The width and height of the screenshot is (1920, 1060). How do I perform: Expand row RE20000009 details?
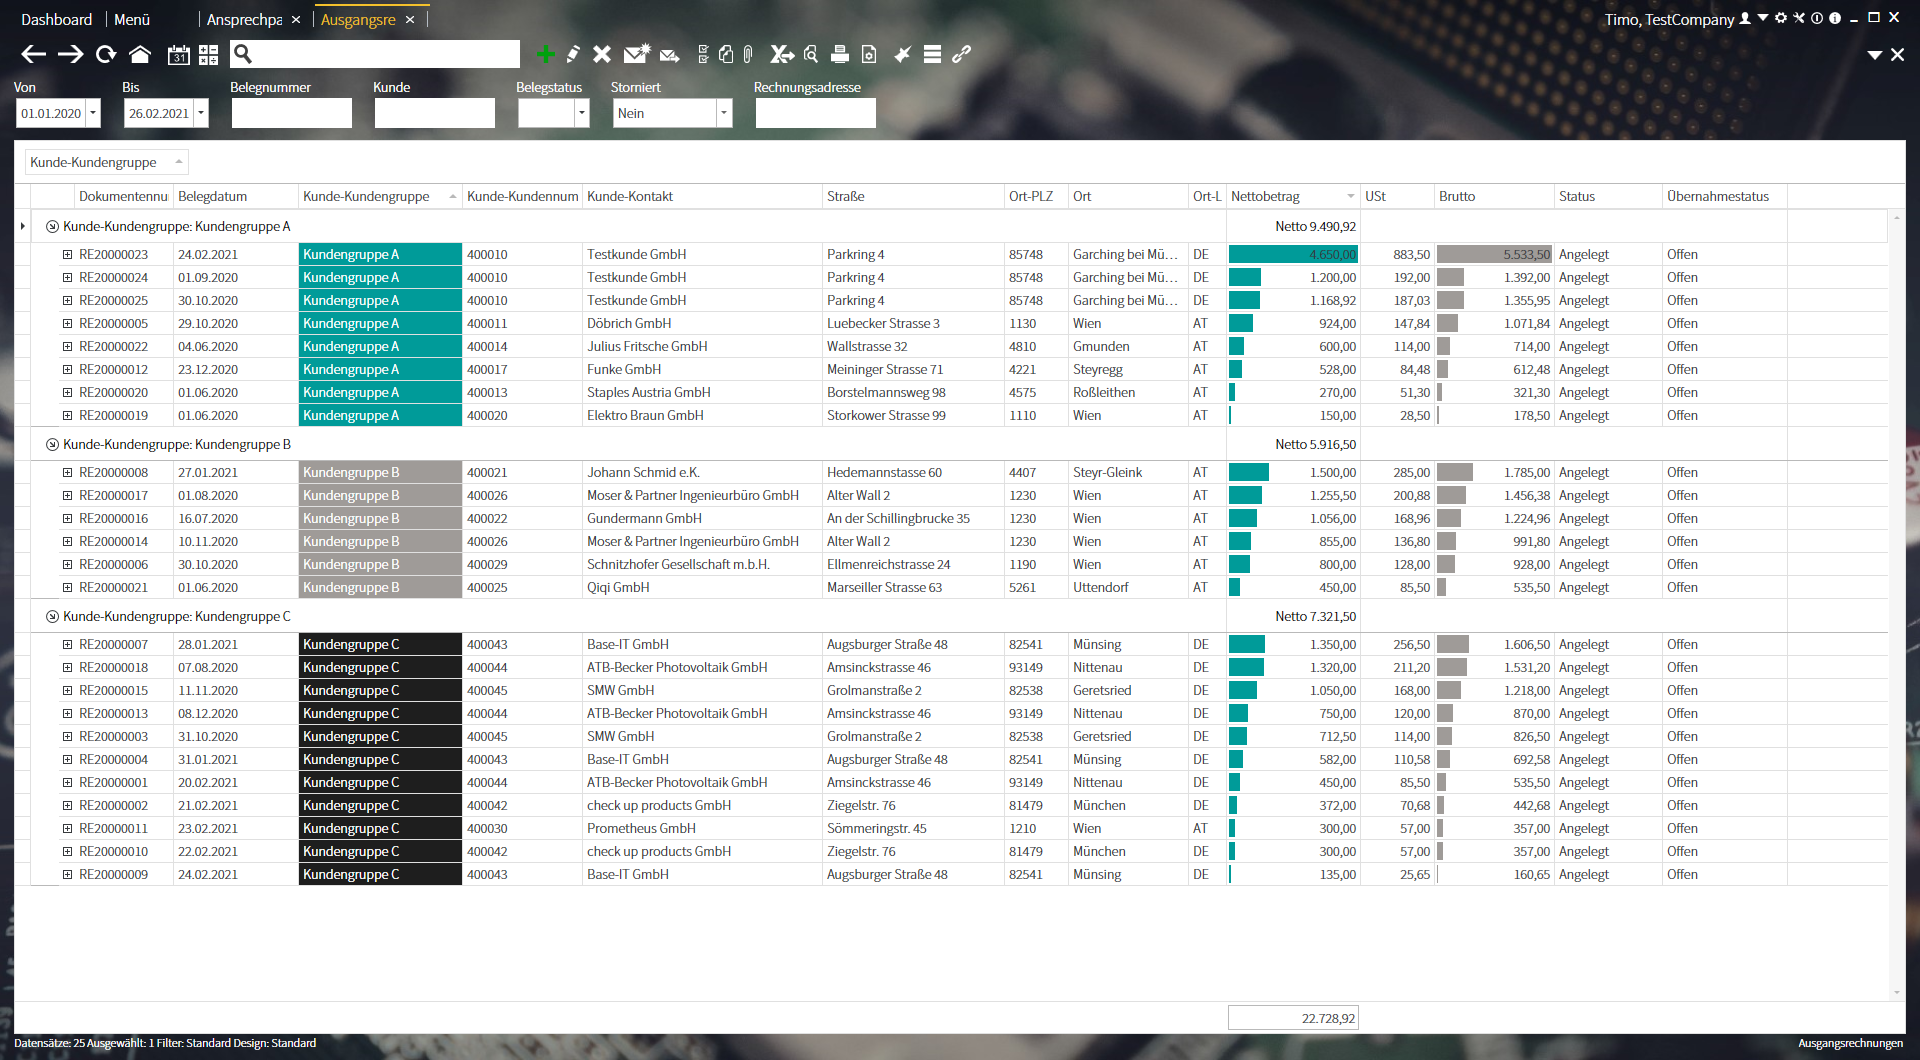pyautogui.click(x=67, y=875)
